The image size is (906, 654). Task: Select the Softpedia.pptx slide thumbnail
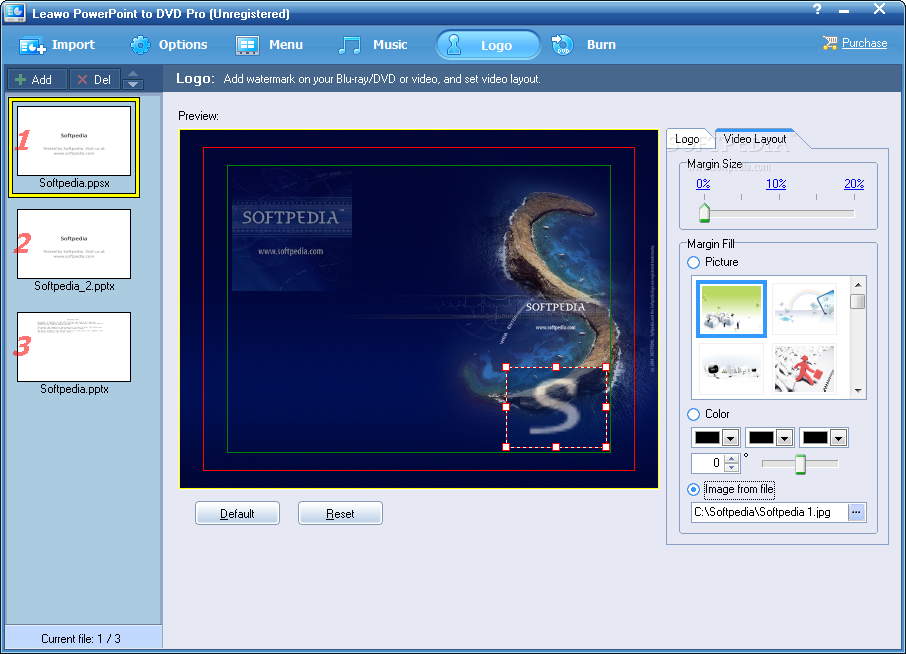(74, 347)
